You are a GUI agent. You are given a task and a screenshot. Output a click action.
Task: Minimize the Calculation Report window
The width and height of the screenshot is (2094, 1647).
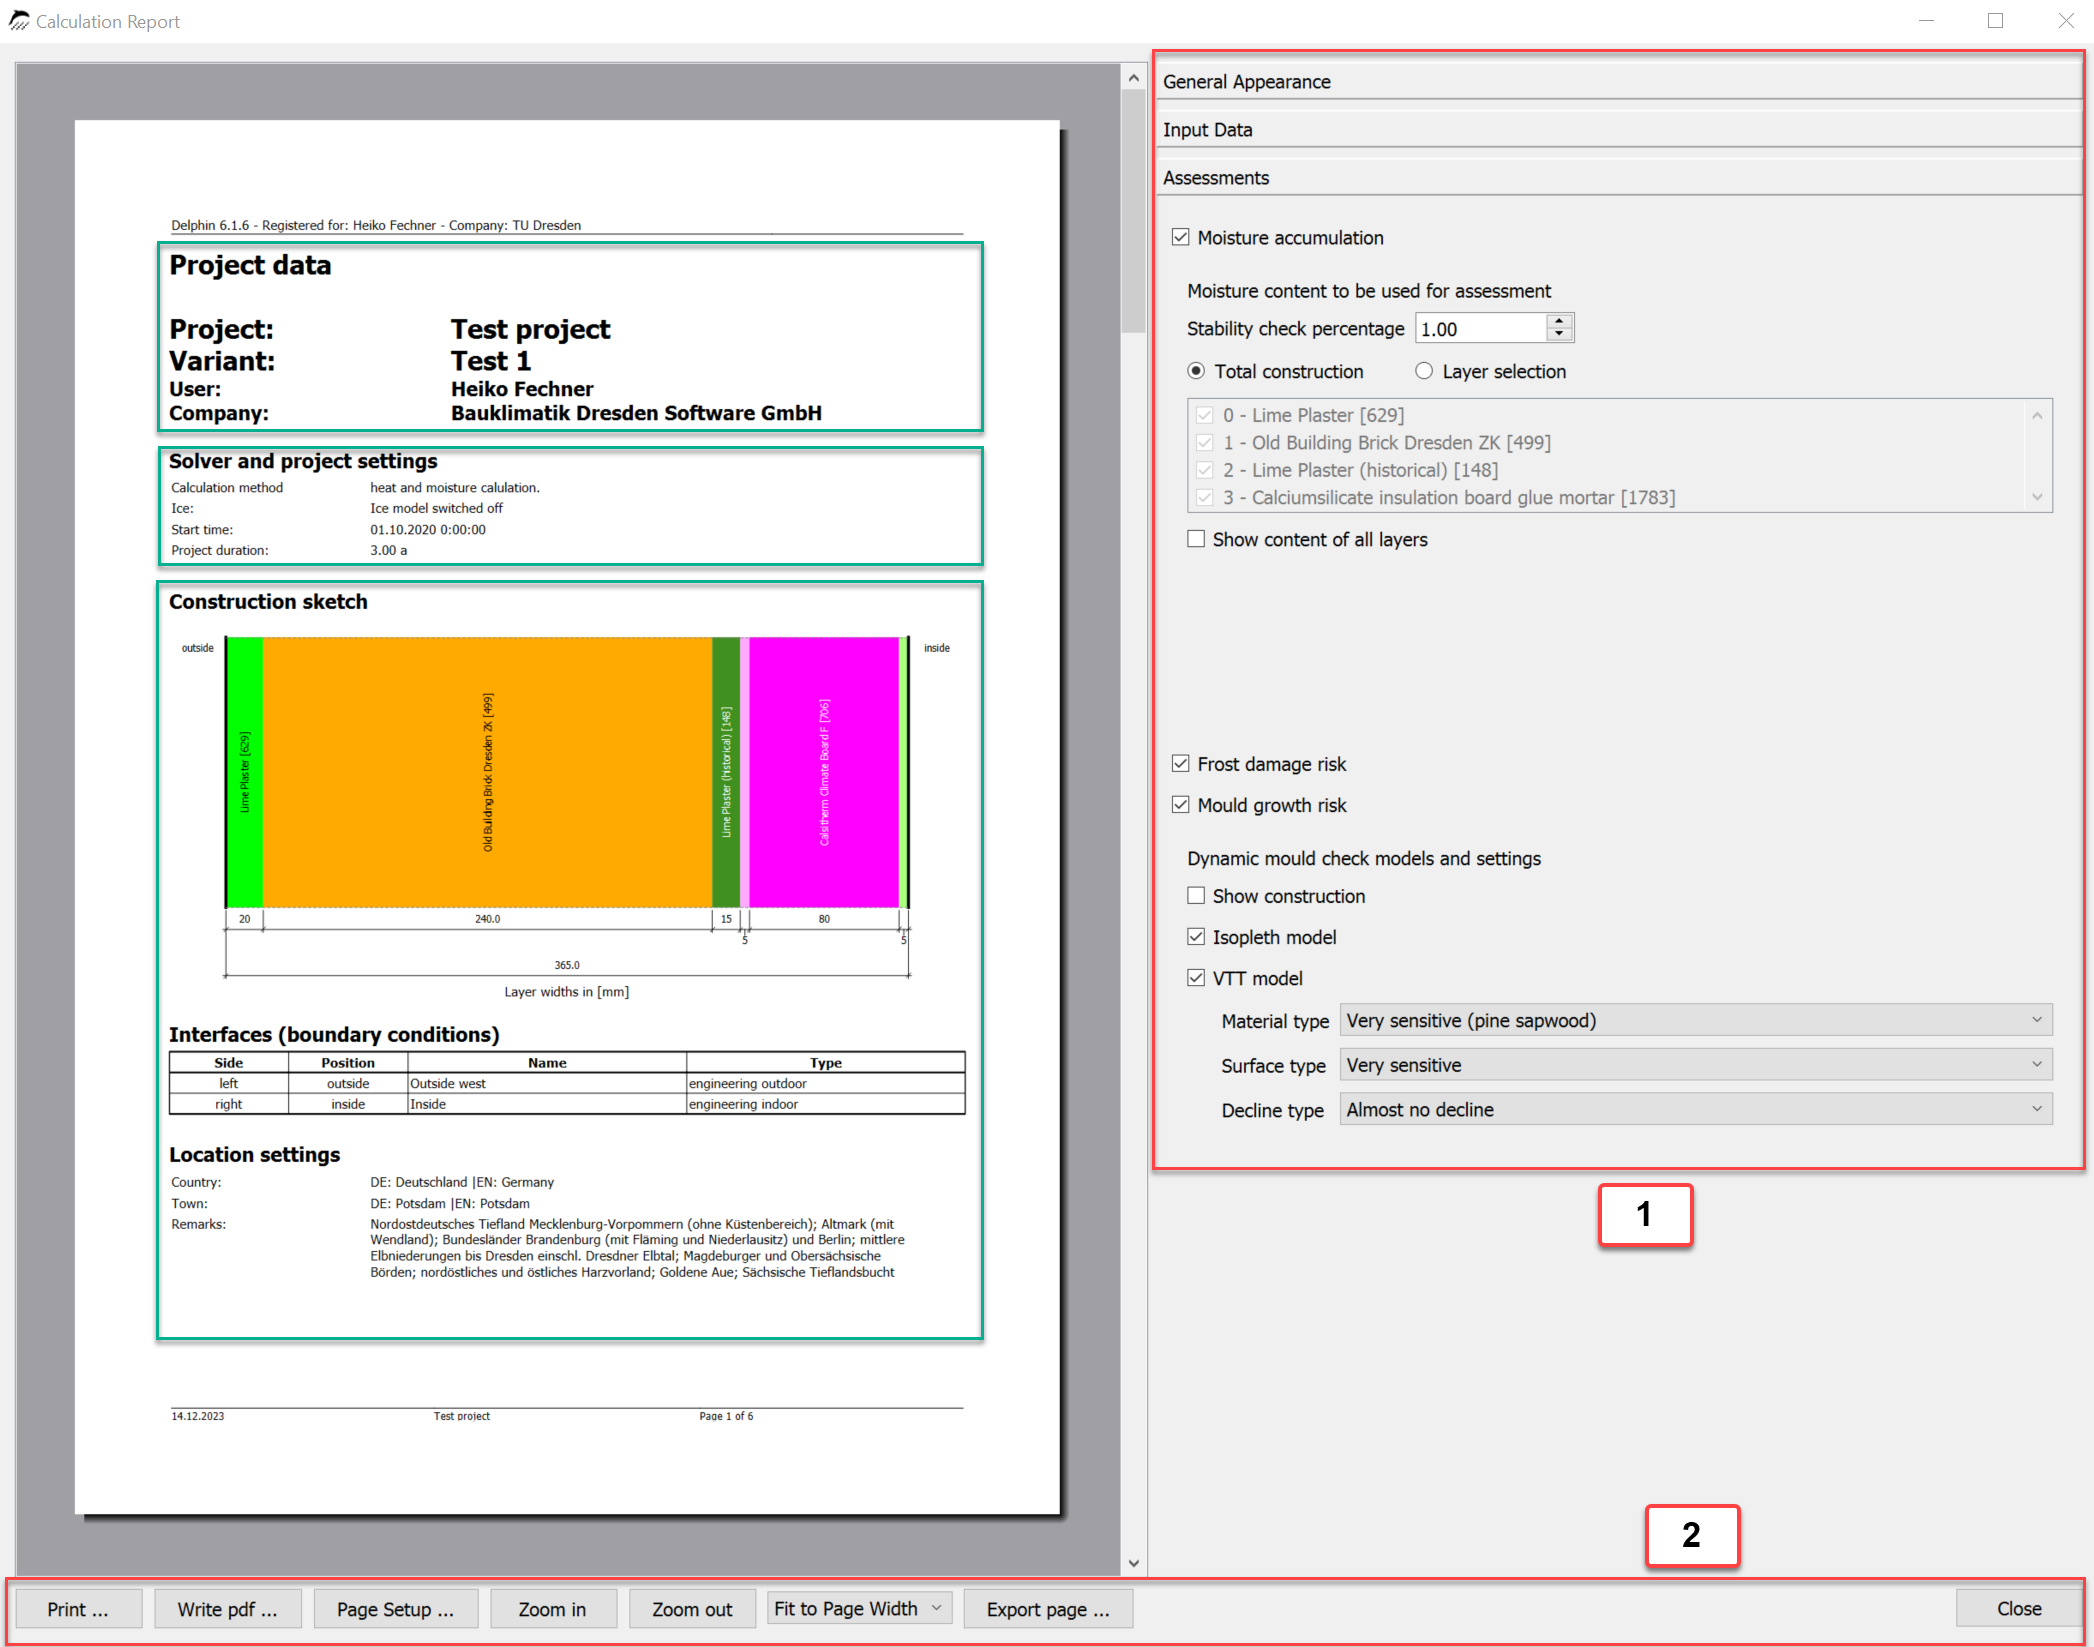coord(1926,20)
